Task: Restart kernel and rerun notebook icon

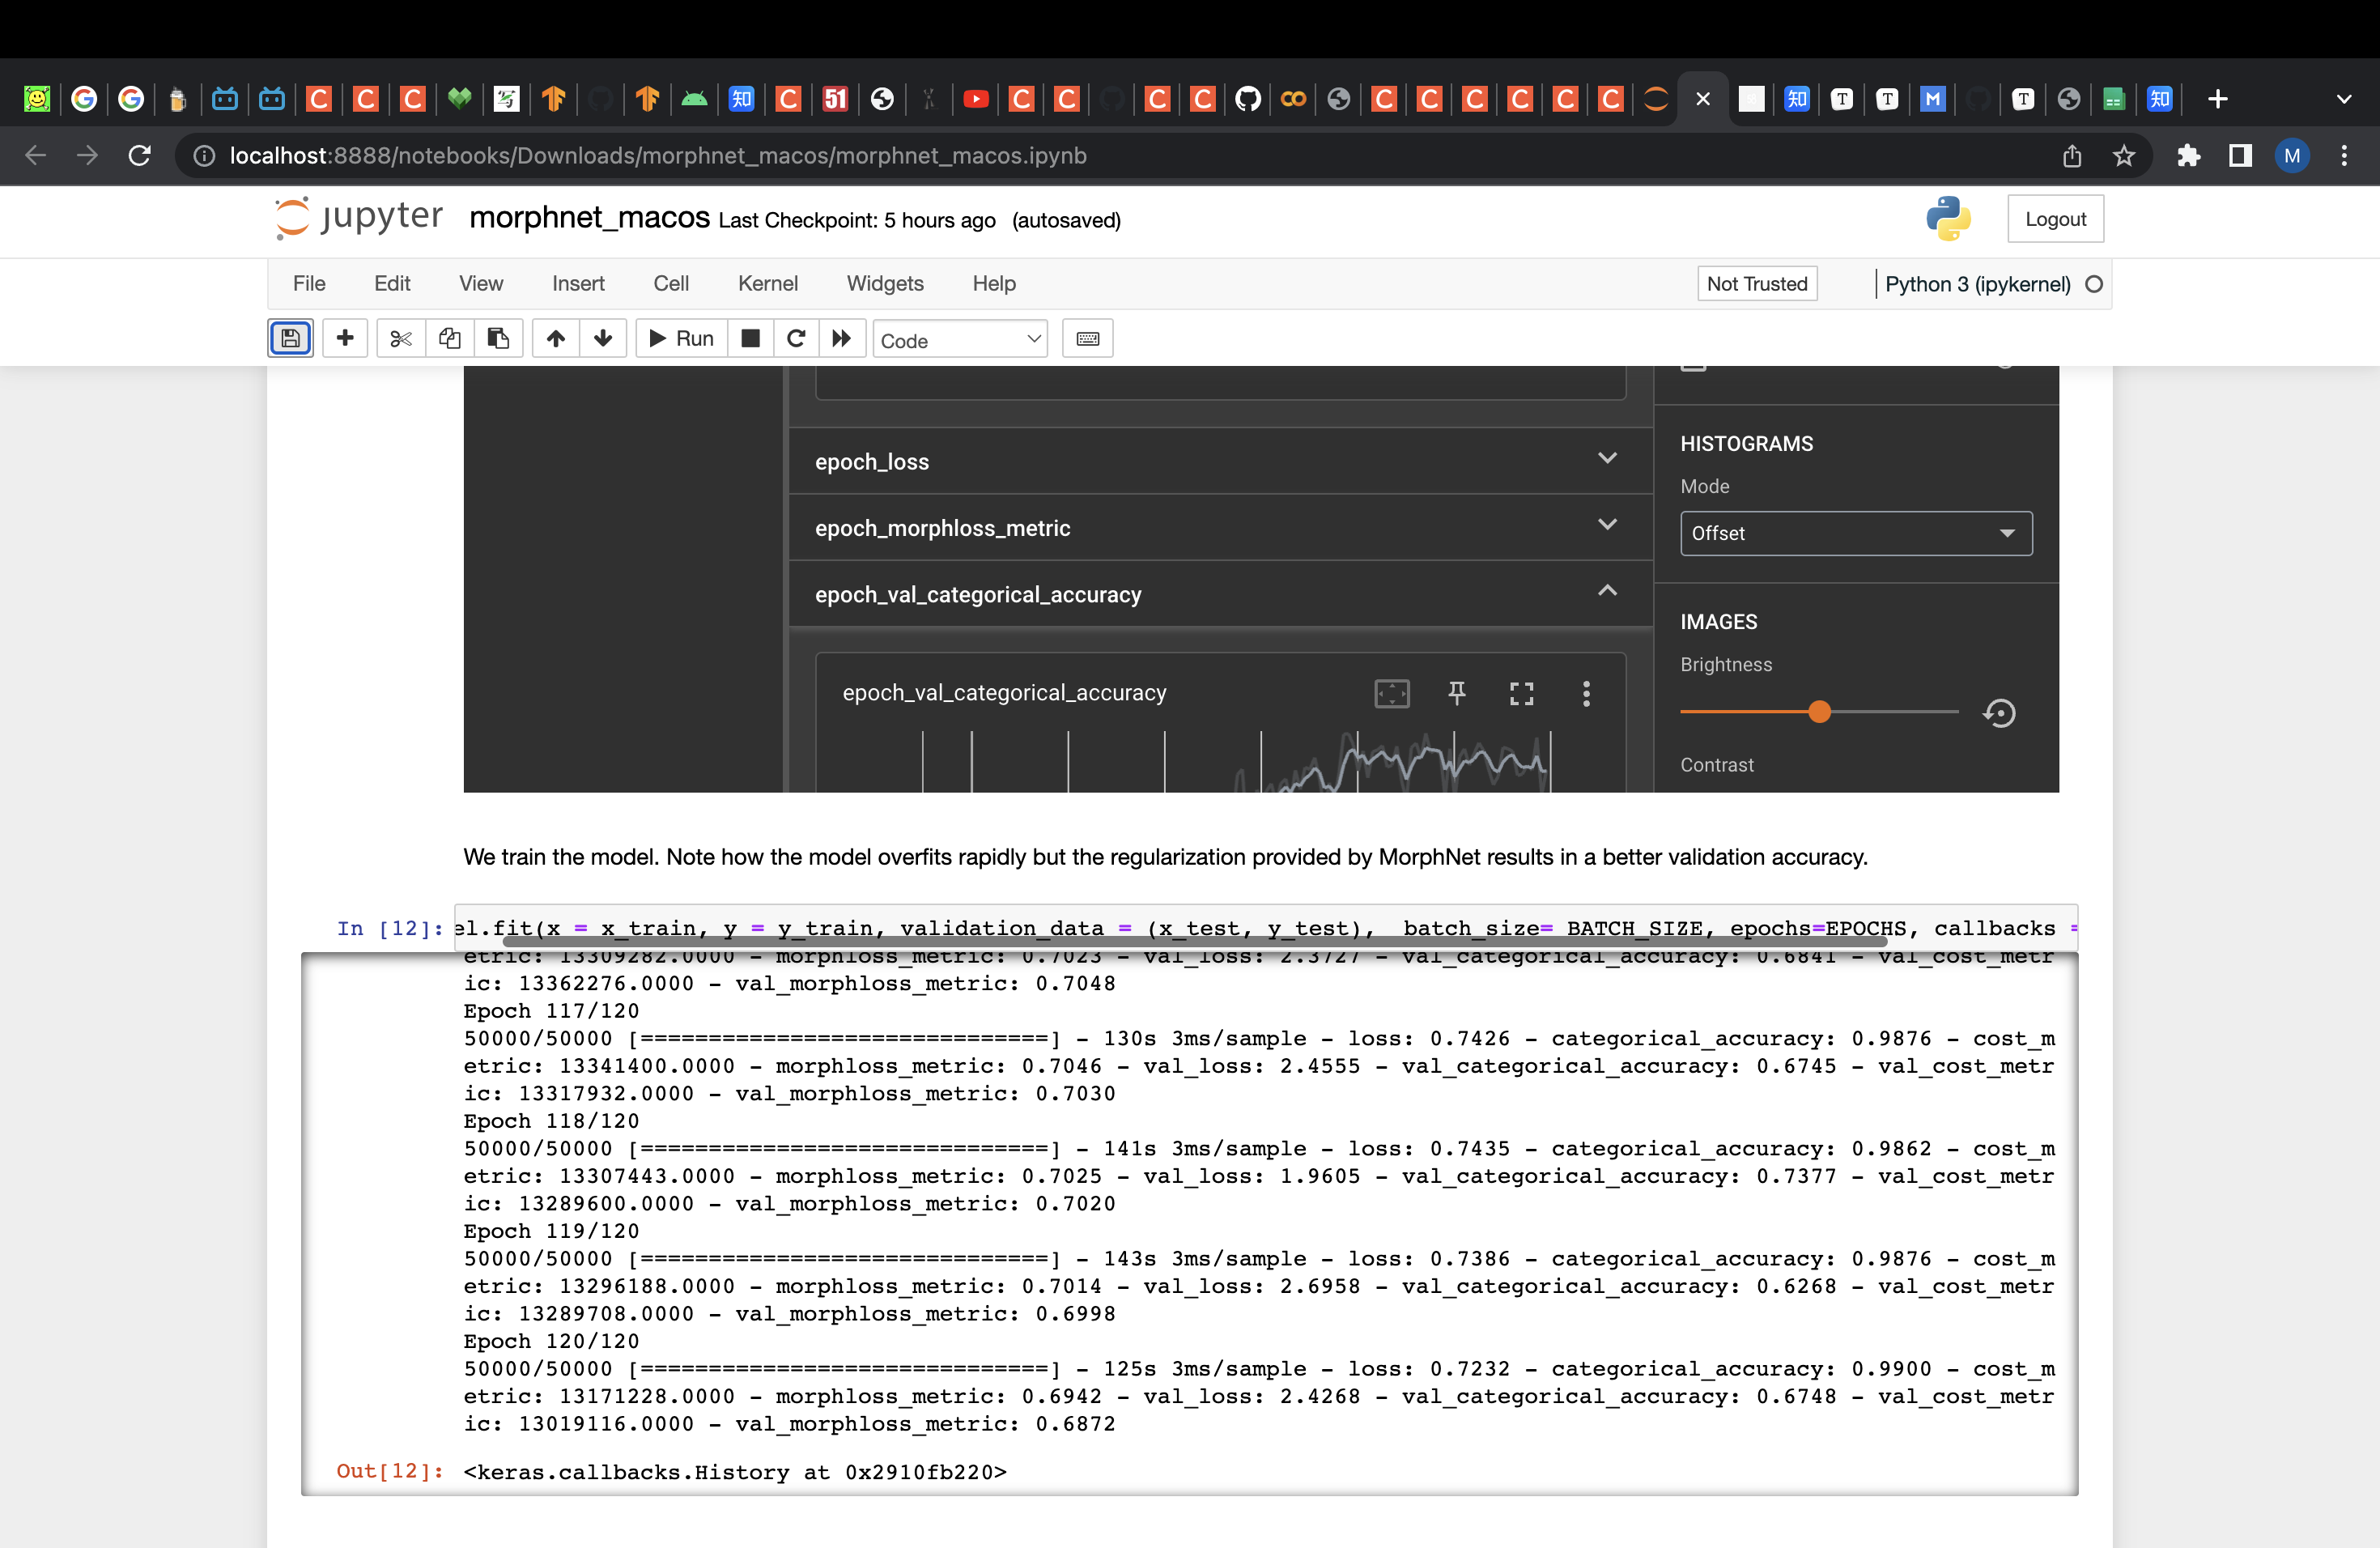Action: [x=841, y=339]
